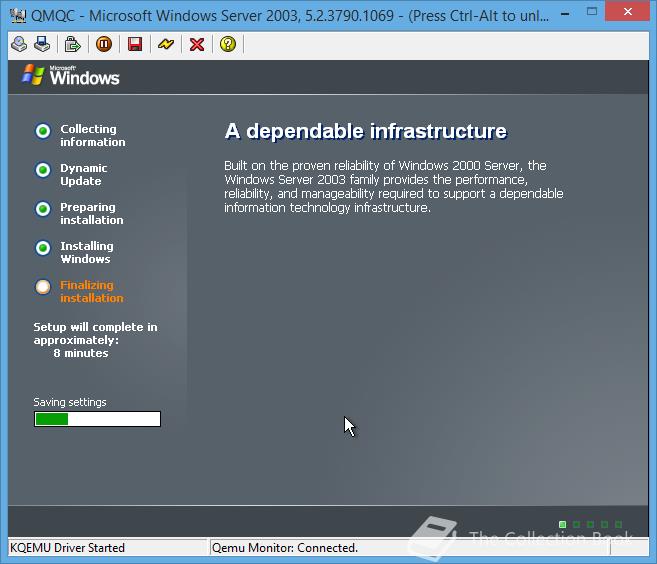Click the 'Saving settings' status label
This screenshot has height=564, width=657.
(x=70, y=402)
